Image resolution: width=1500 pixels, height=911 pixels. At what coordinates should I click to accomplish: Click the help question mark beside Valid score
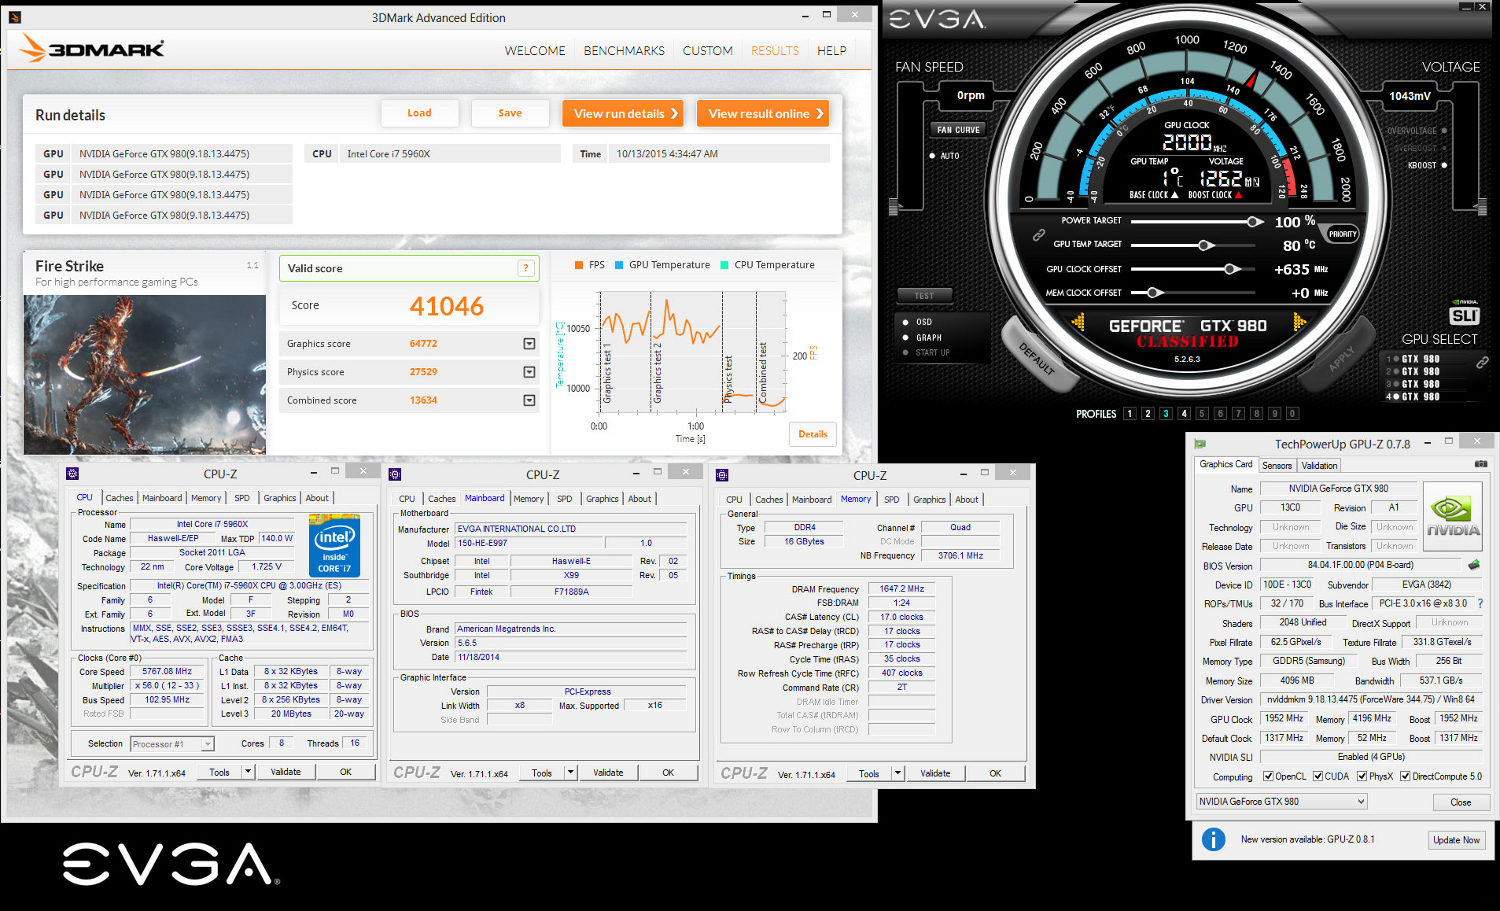tap(525, 268)
